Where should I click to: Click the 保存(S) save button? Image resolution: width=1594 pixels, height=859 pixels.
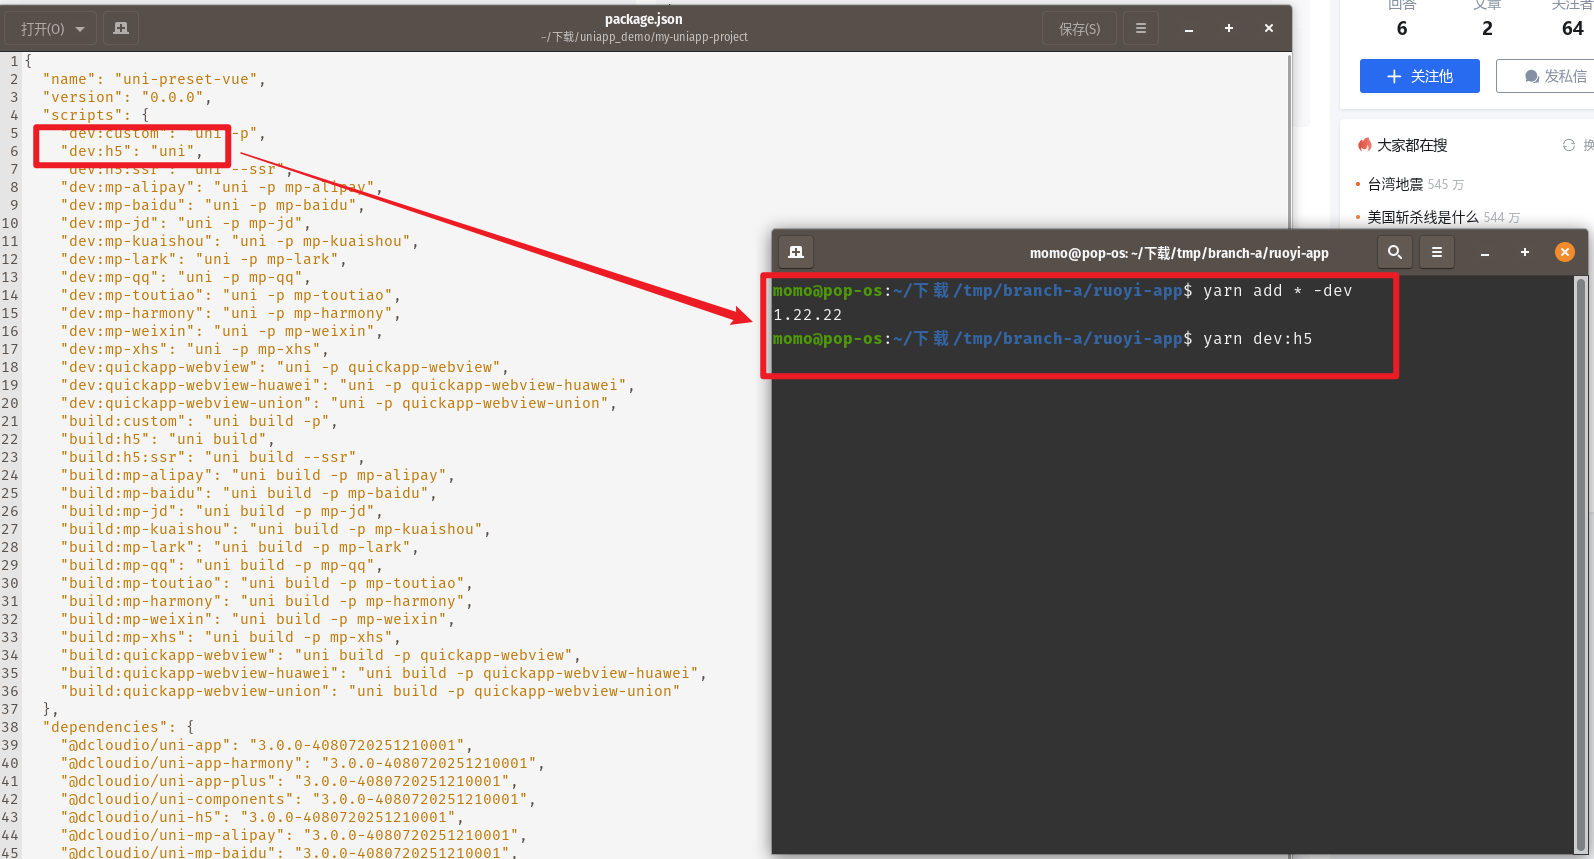(1079, 29)
